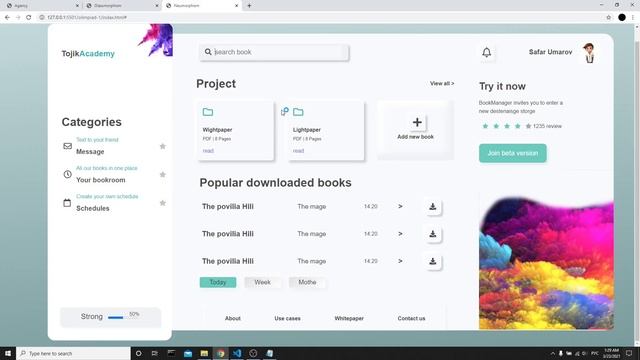Download the third The povilla Hill book

[433, 261]
